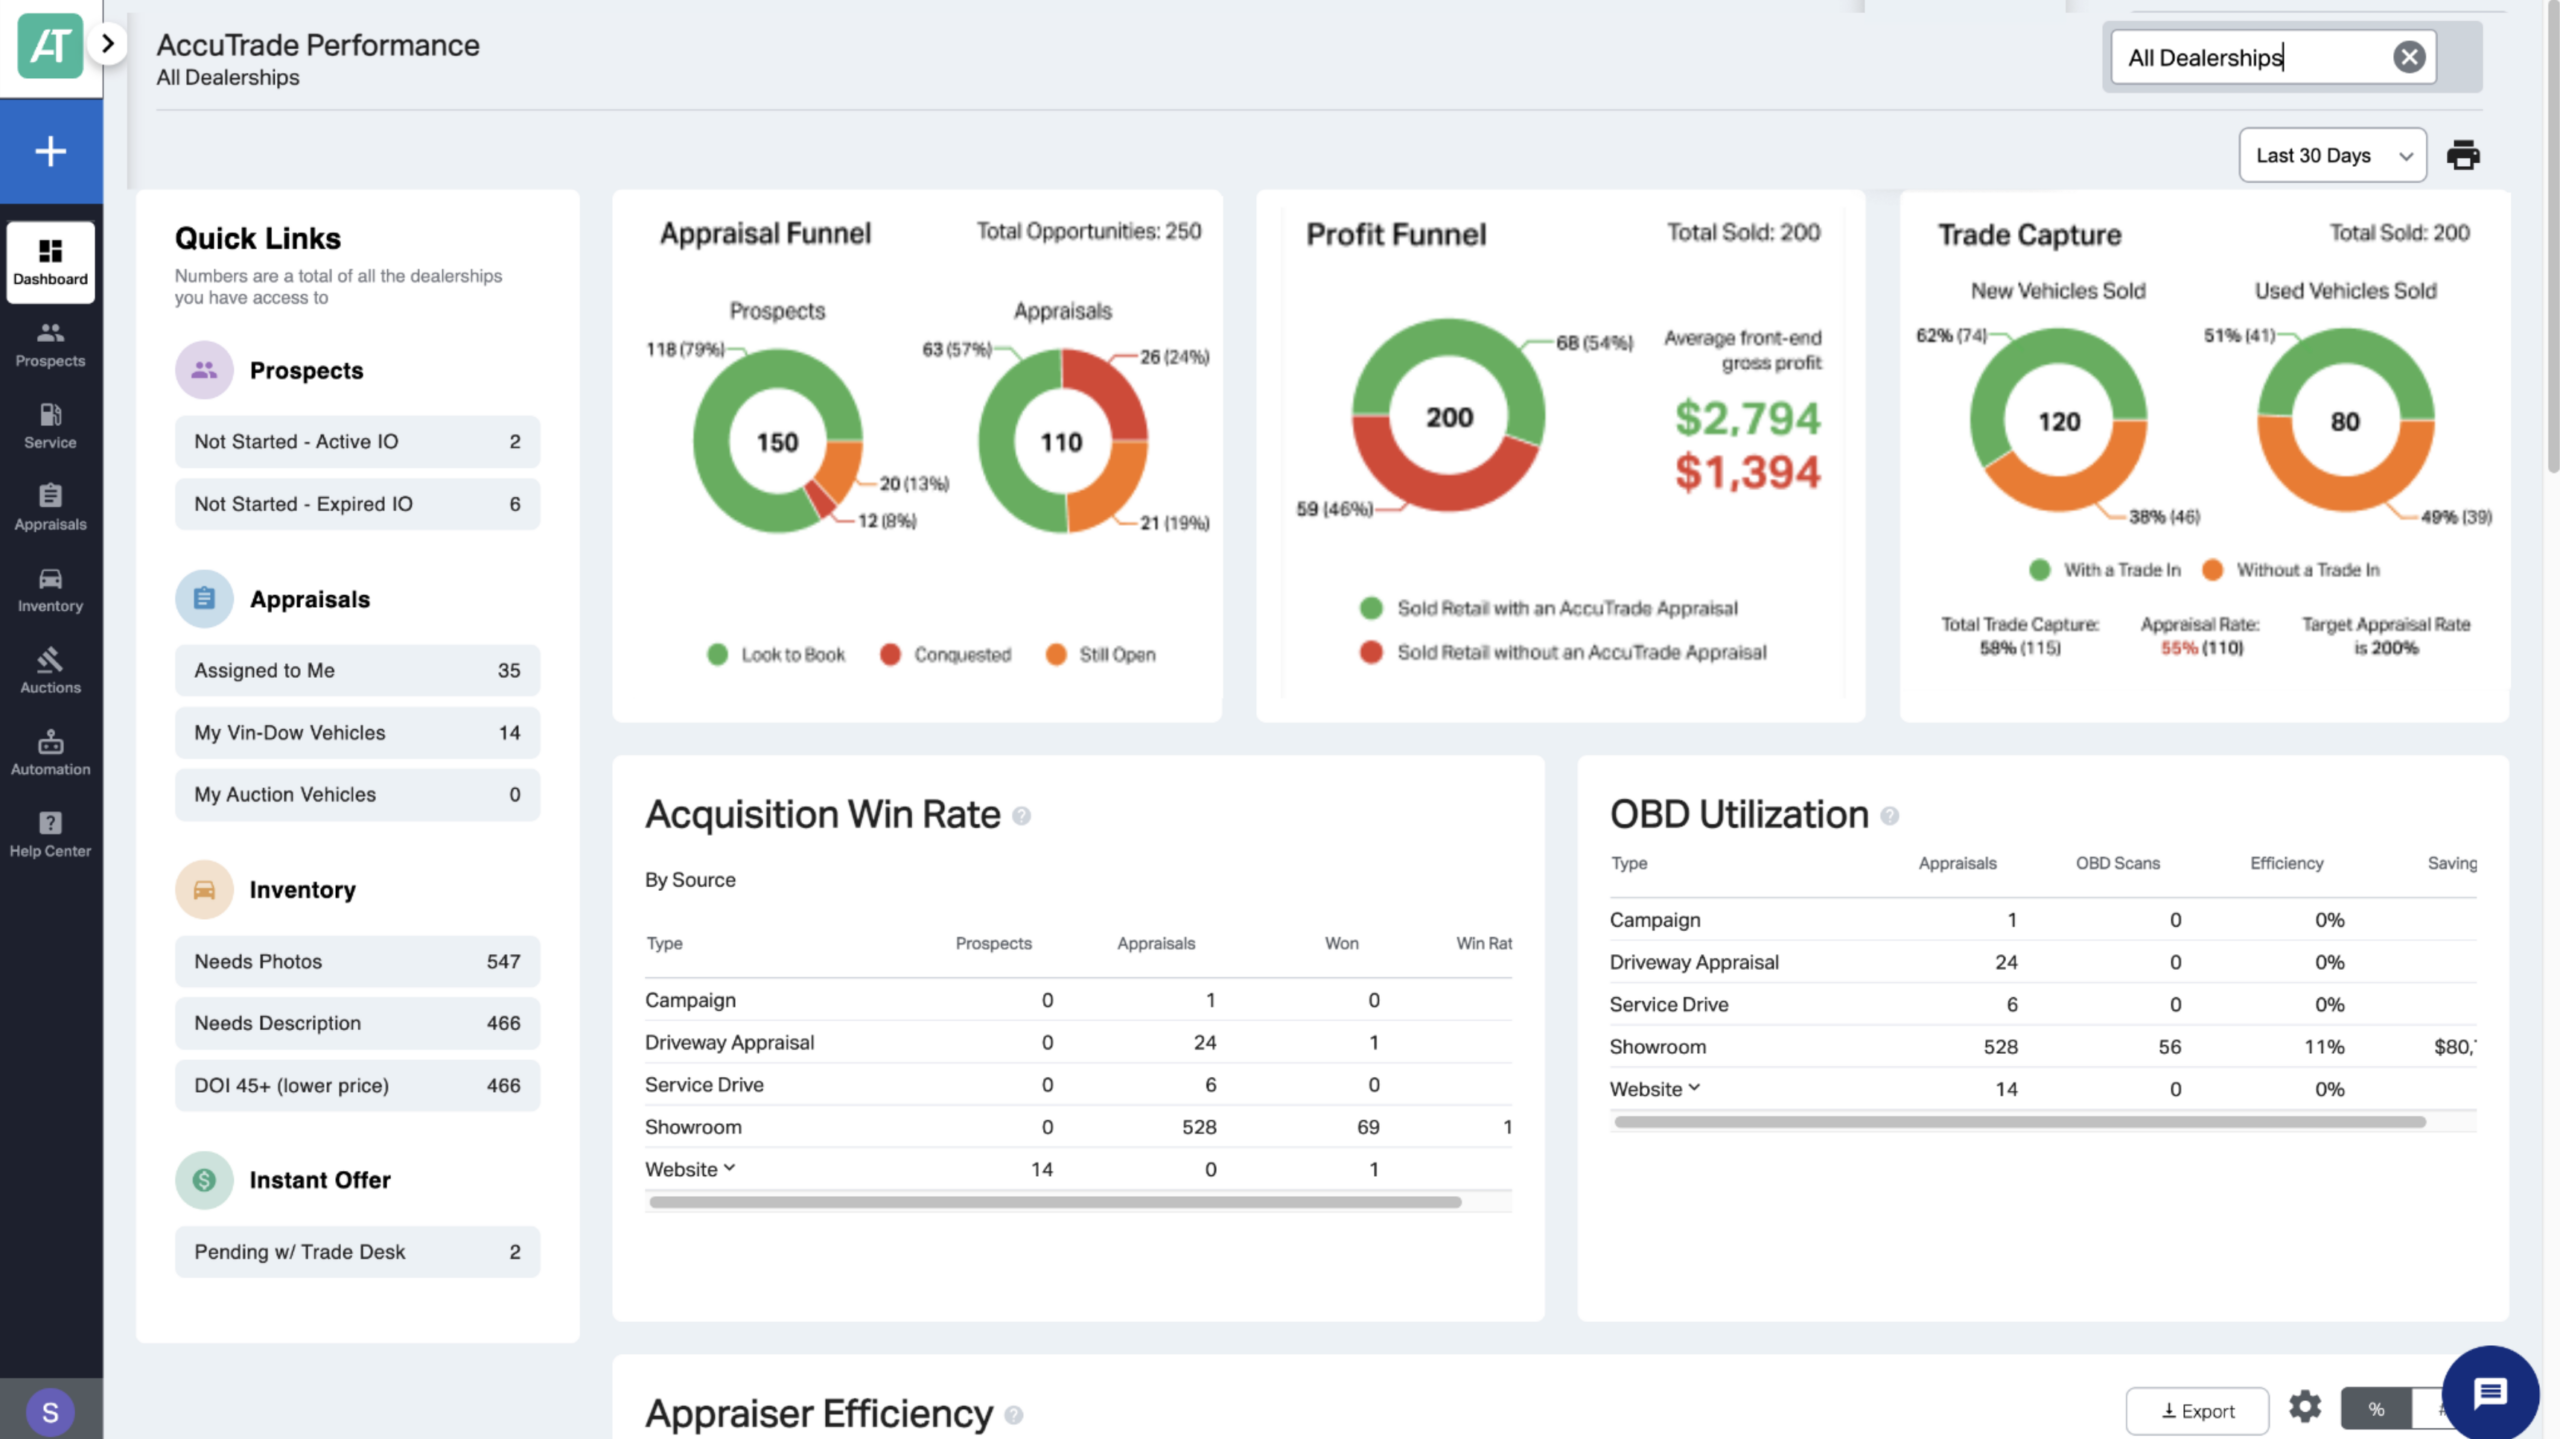The width and height of the screenshot is (2560, 1439).
Task: Open the Last 30 Days dropdown
Action: pos(2332,155)
